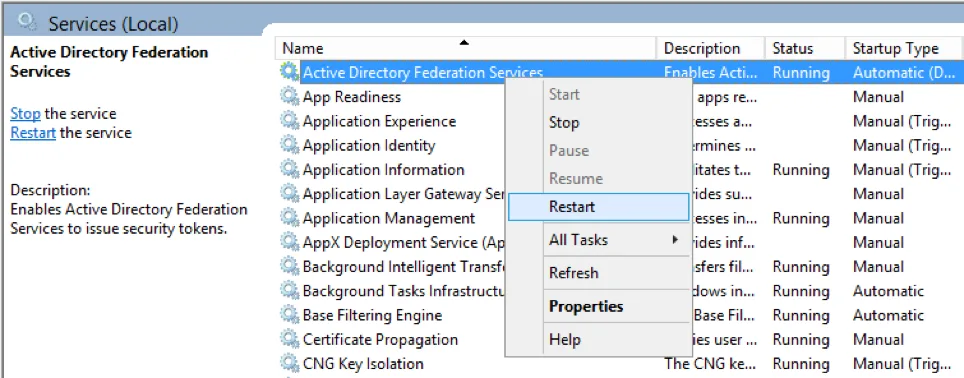Click Running status of Active Directory Federation Services
This screenshot has height=378, width=964.
coord(801,73)
